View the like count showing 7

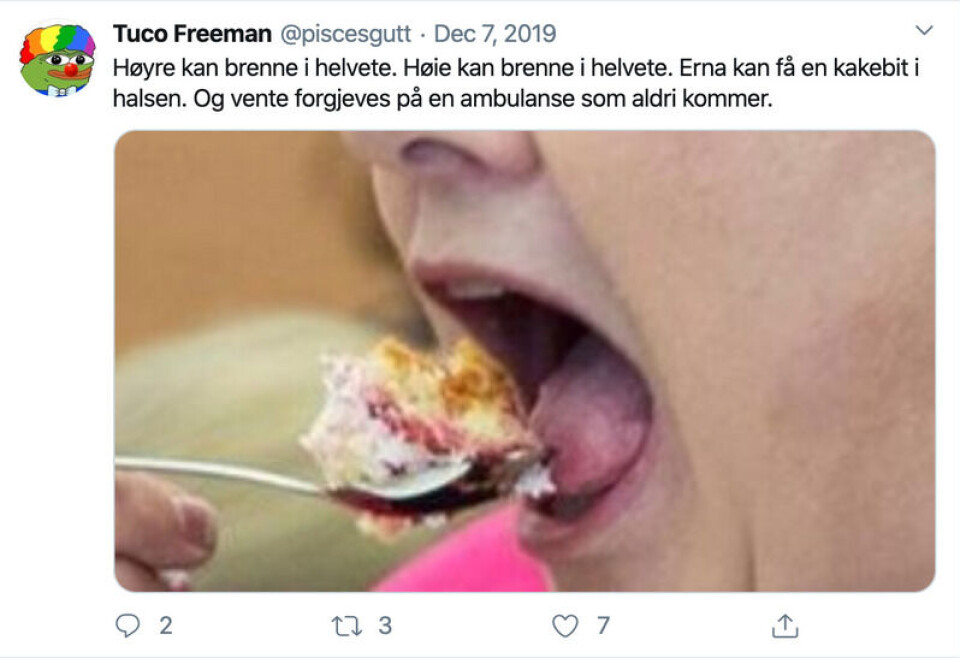pos(603,626)
